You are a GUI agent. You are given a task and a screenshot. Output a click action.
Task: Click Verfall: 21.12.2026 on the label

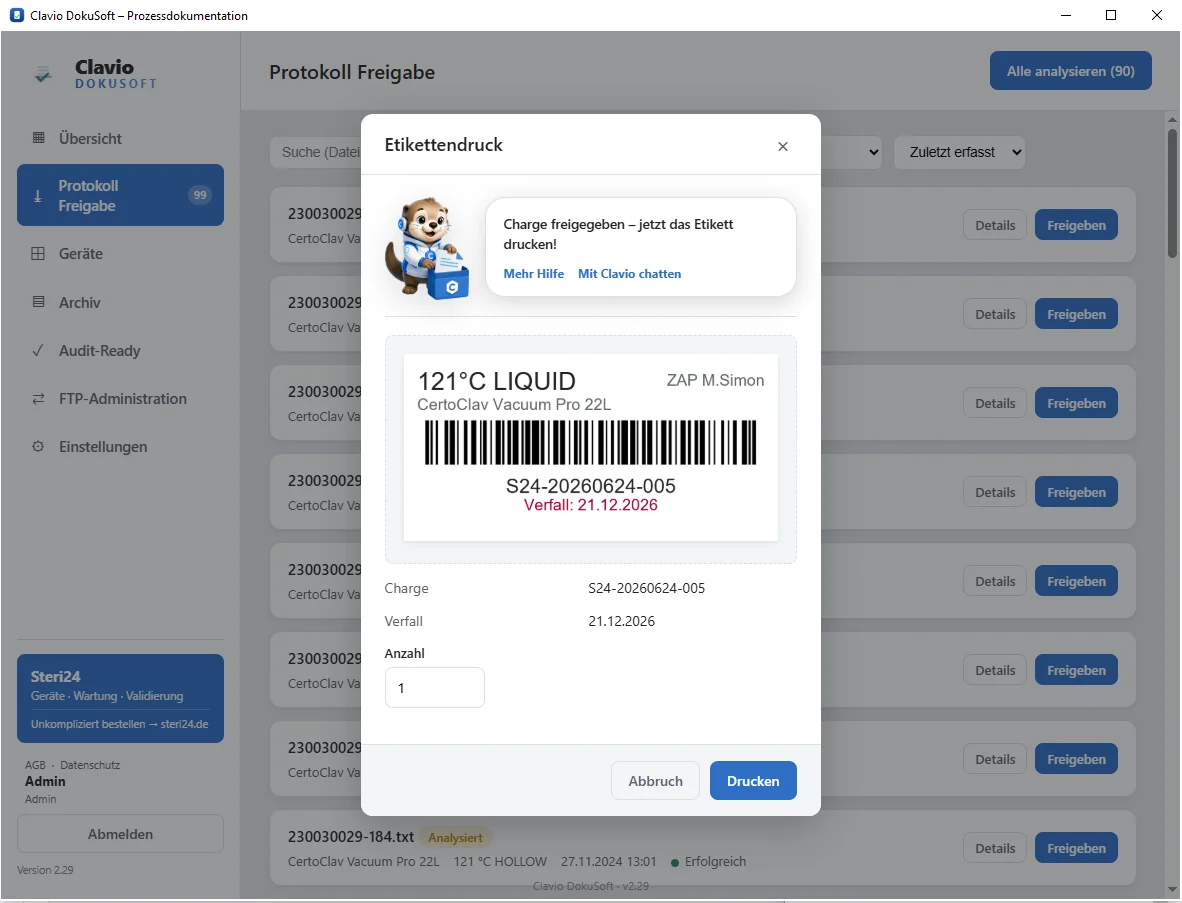pos(590,505)
